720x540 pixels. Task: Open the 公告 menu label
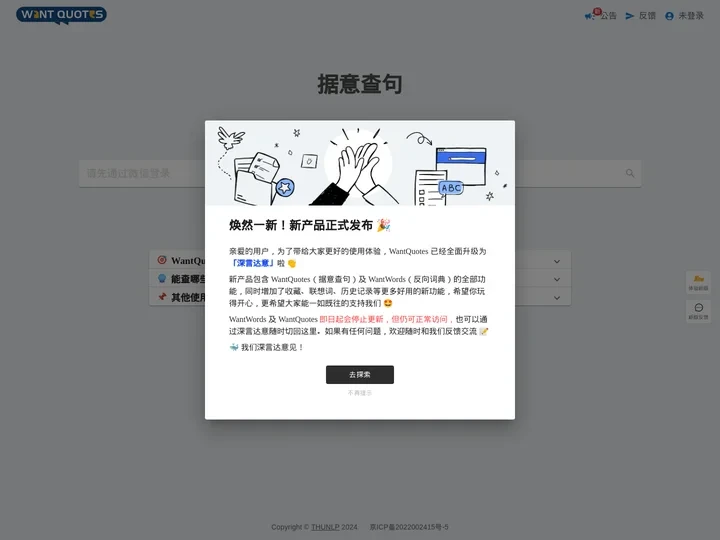[x=608, y=16]
